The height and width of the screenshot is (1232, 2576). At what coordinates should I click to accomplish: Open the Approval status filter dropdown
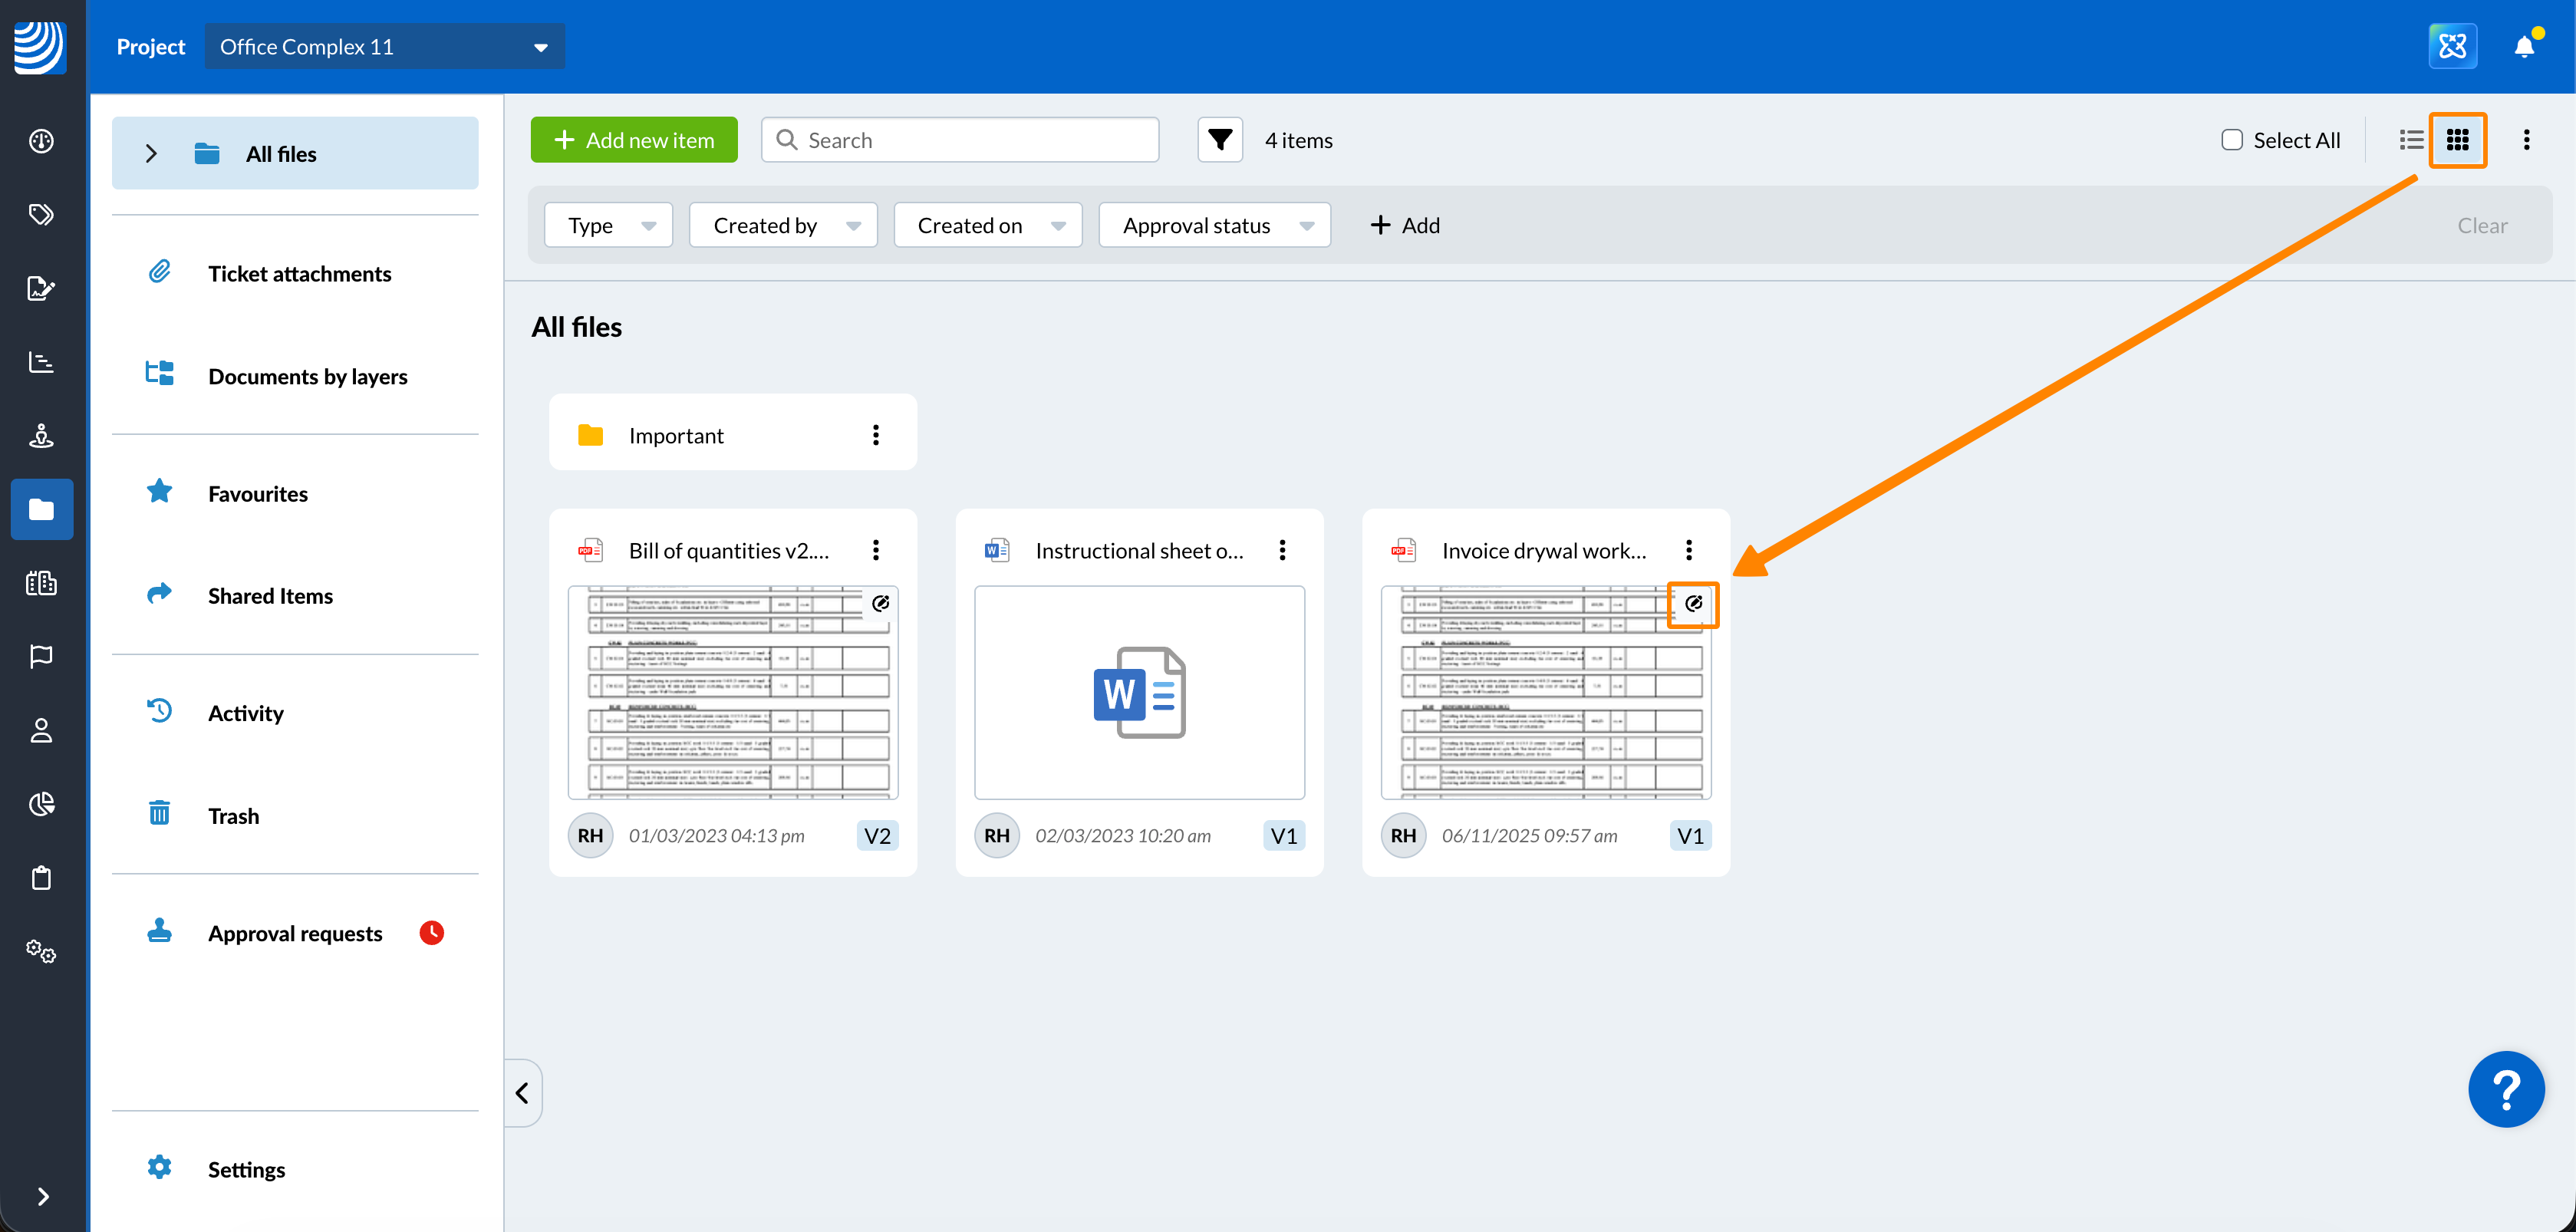pyautogui.click(x=1214, y=226)
